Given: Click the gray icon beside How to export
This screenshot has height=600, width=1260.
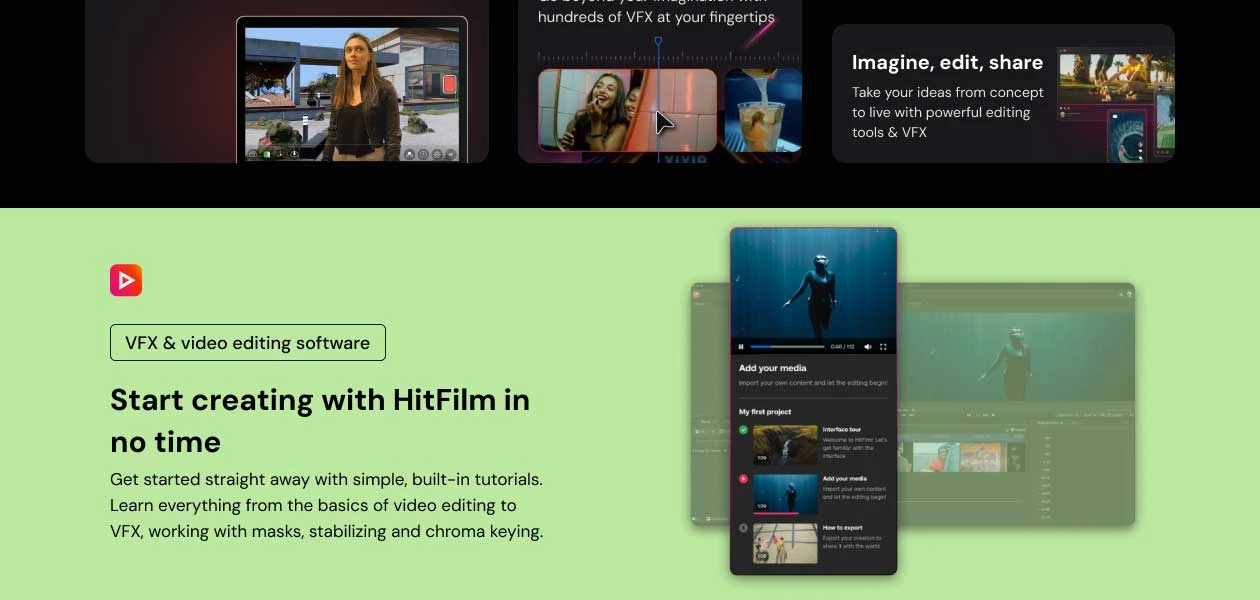Looking at the screenshot, I should [x=743, y=528].
